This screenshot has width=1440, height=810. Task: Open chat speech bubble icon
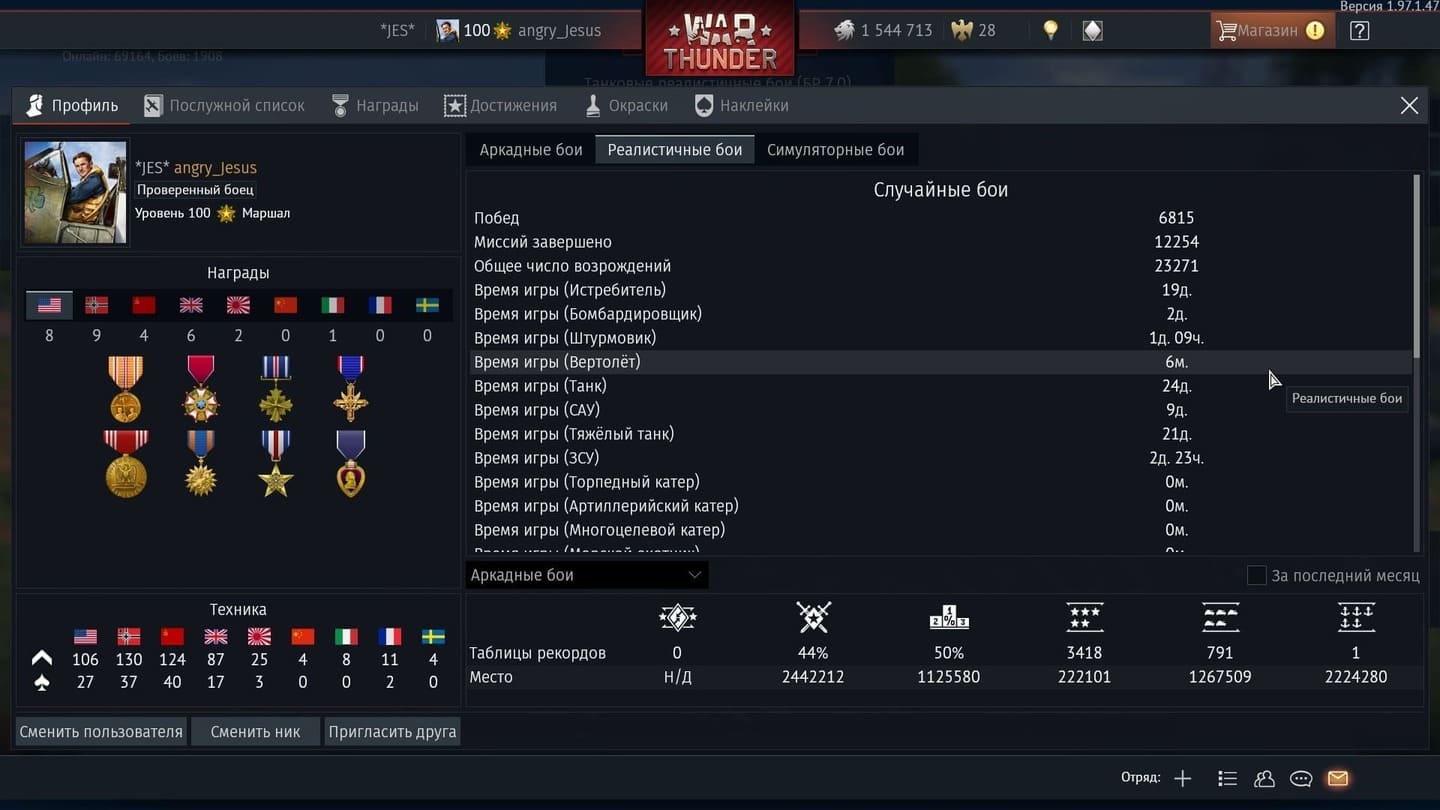[x=1301, y=778]
